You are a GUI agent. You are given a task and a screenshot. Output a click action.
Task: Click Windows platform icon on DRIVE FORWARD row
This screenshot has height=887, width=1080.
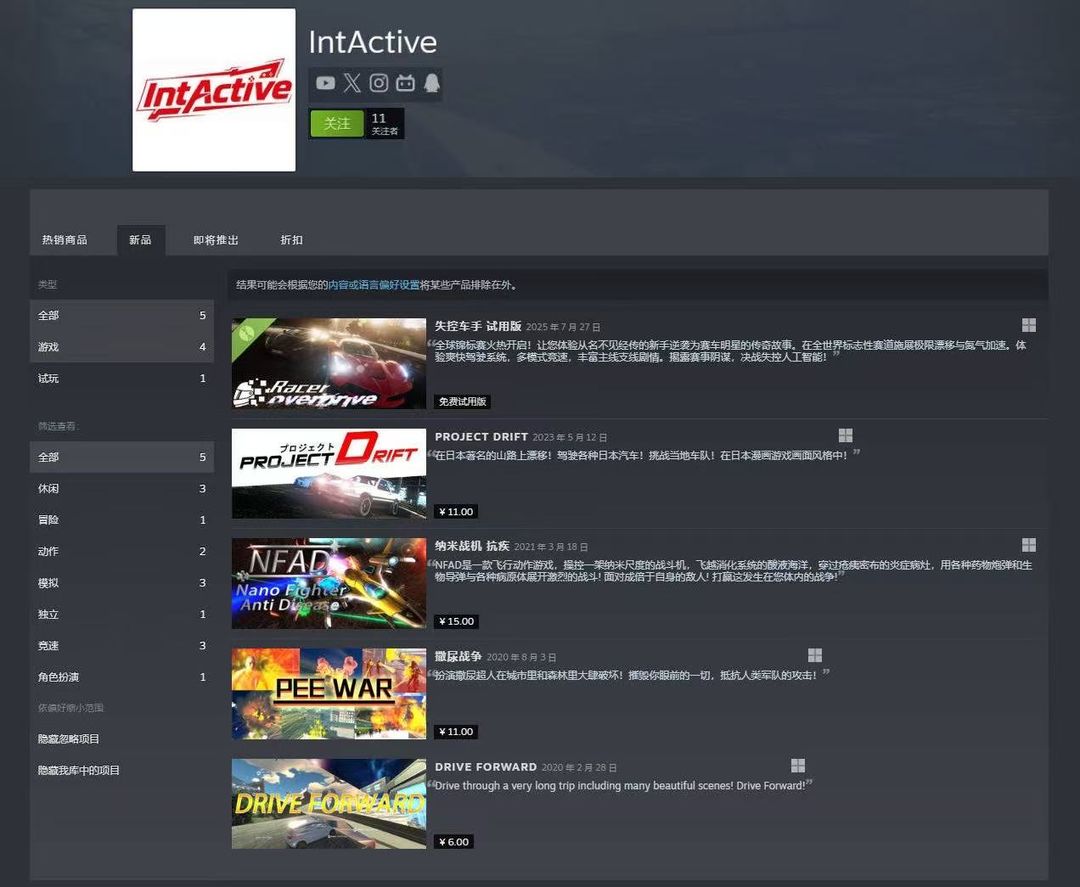pyautogui.click(x=798, y=766)
